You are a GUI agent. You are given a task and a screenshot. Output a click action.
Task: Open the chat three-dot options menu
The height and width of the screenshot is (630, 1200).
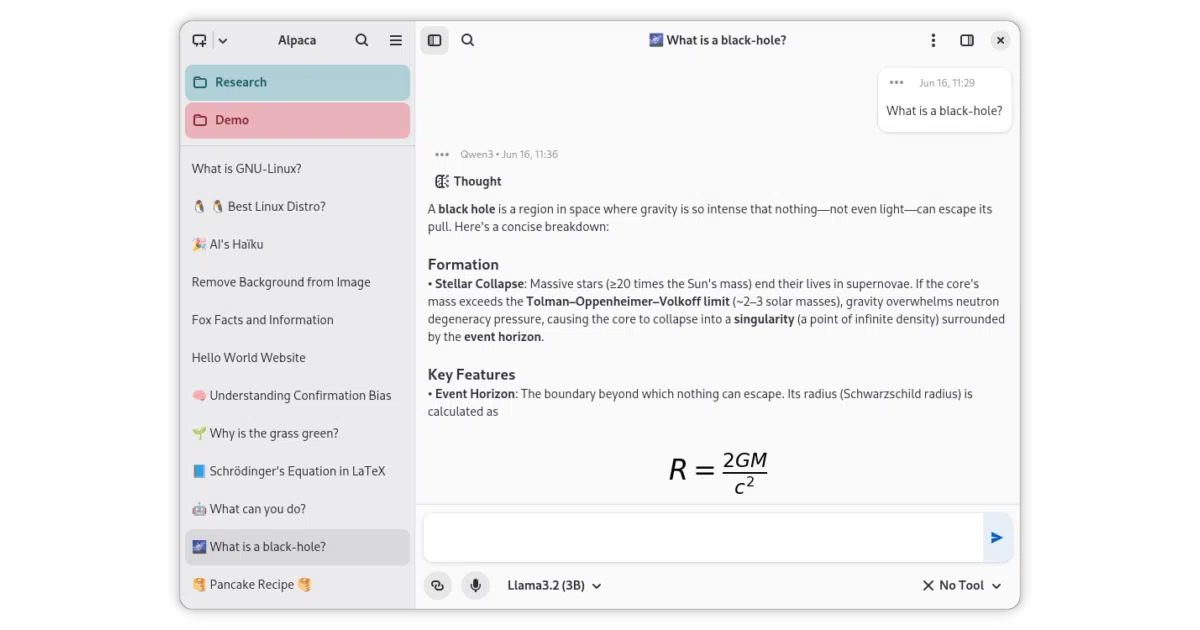point(933,41)
